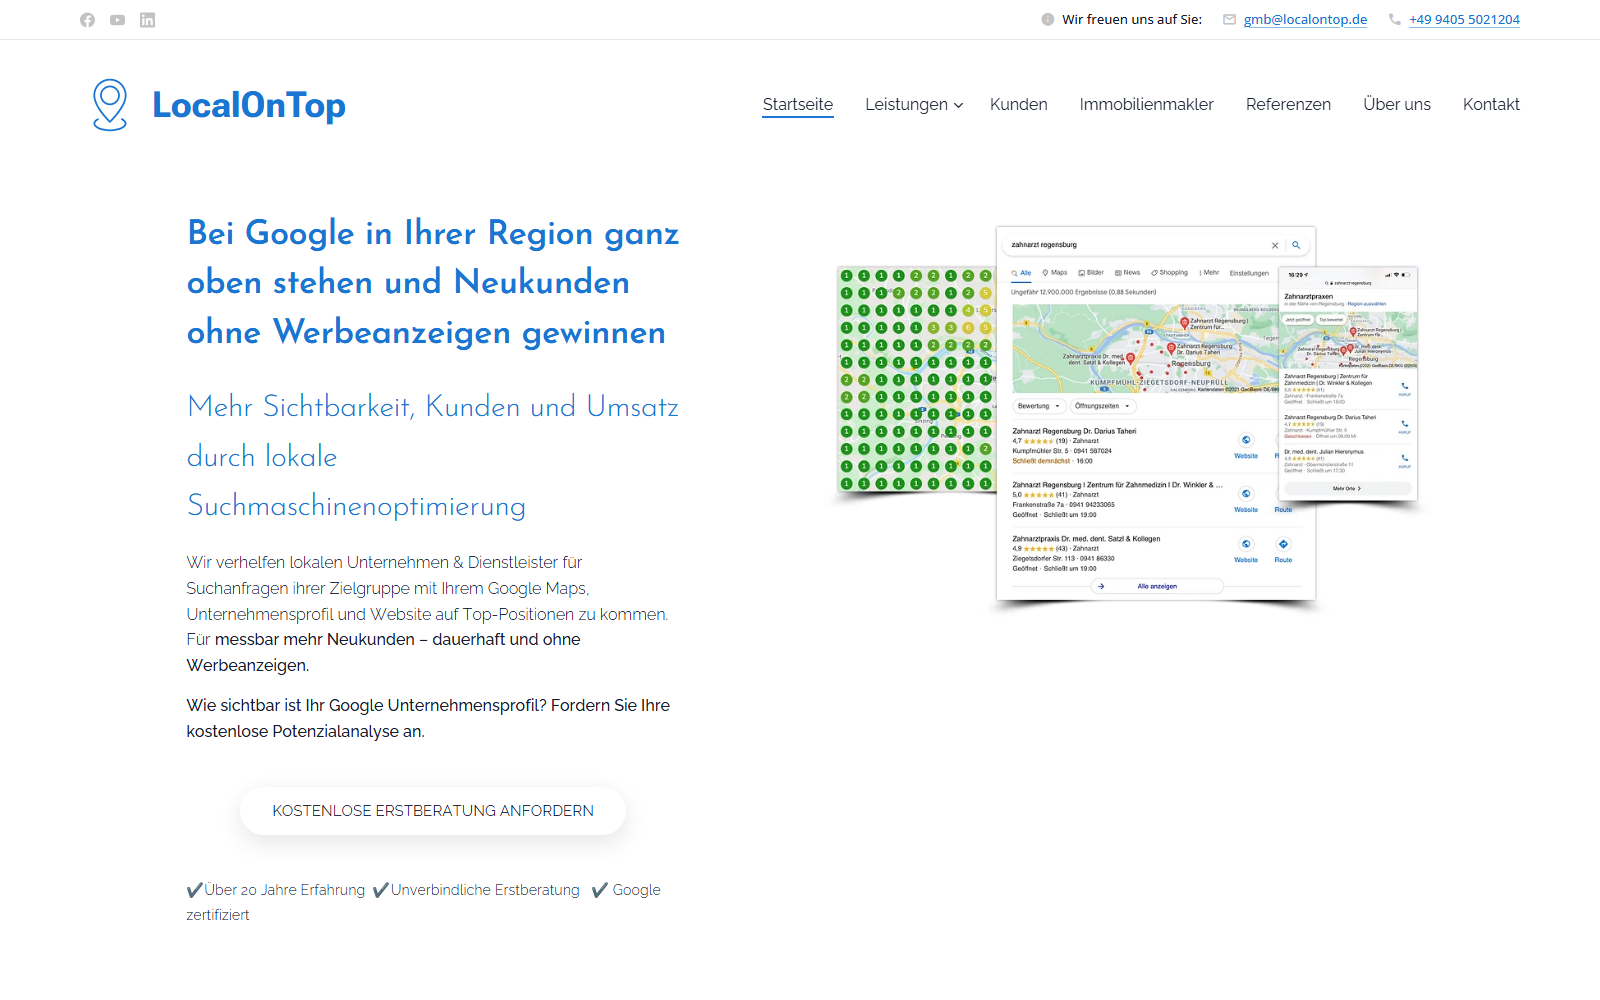Open email link gmb@localontop.de
Image resolution: width=1600 pixels, height=1000 pixels.
[1305, 19]
